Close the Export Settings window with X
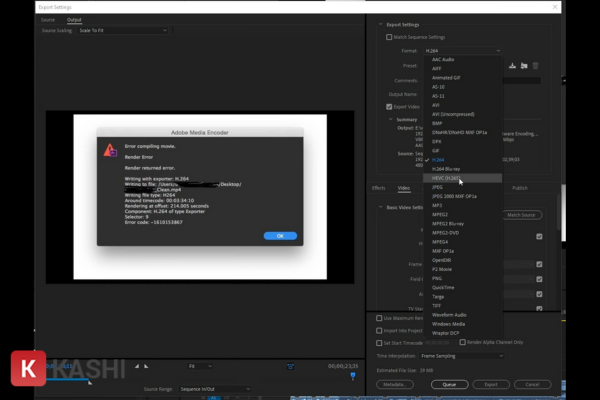 pos(582,6)
